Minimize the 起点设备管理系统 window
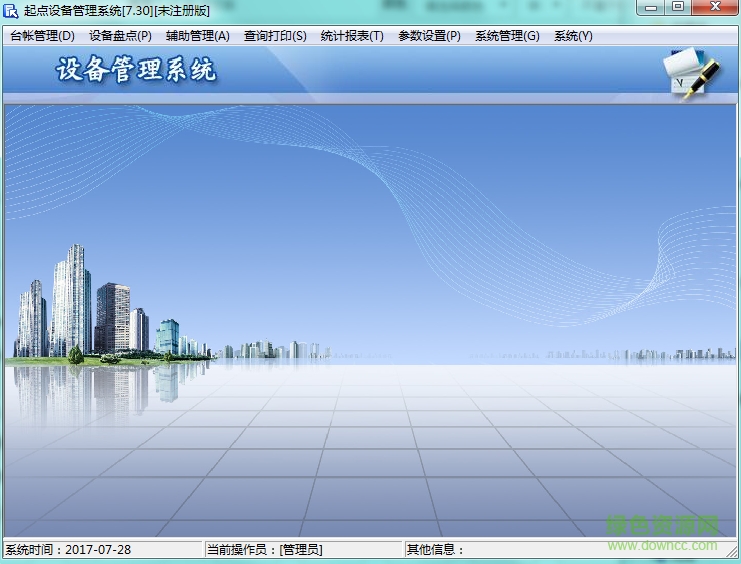 (653, 8)
